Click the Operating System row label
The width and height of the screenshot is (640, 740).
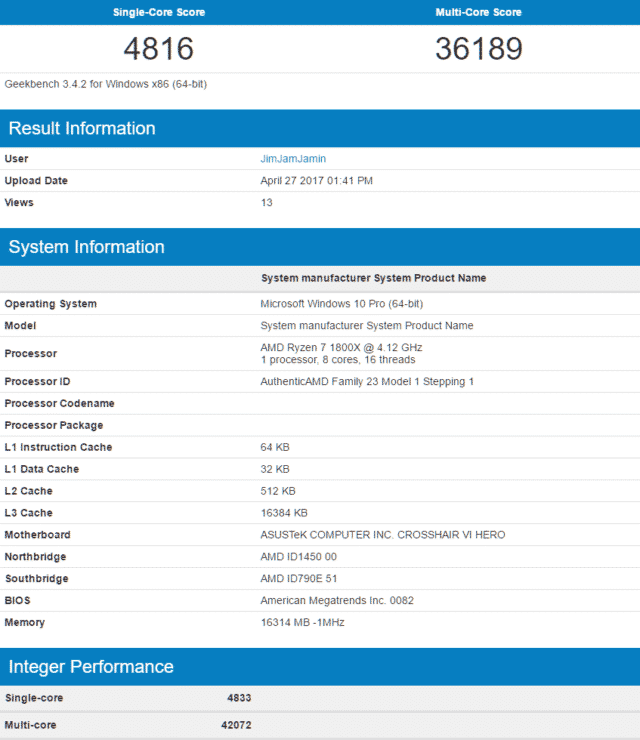click(51, 304)
